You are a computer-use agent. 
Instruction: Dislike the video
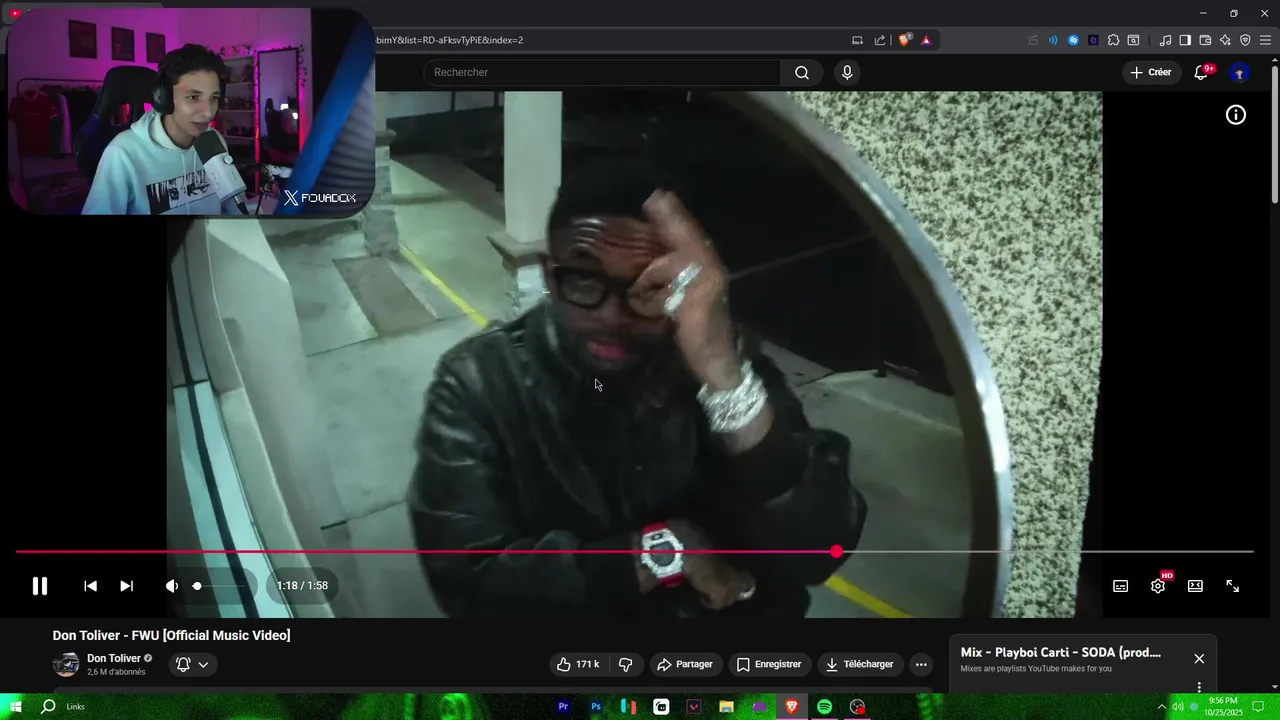626,664
